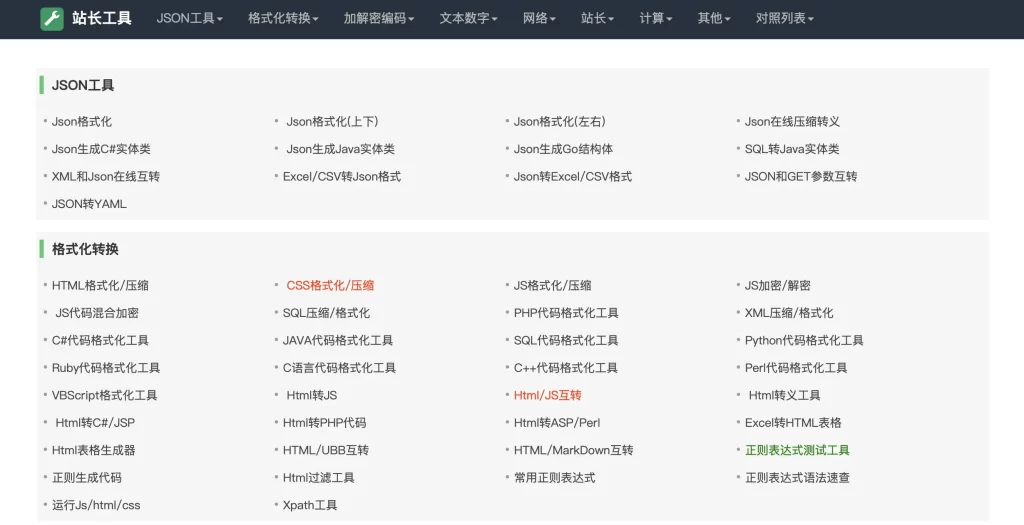Open the Json格式化 tool link

pyautogui.click(x=82, y=122)
